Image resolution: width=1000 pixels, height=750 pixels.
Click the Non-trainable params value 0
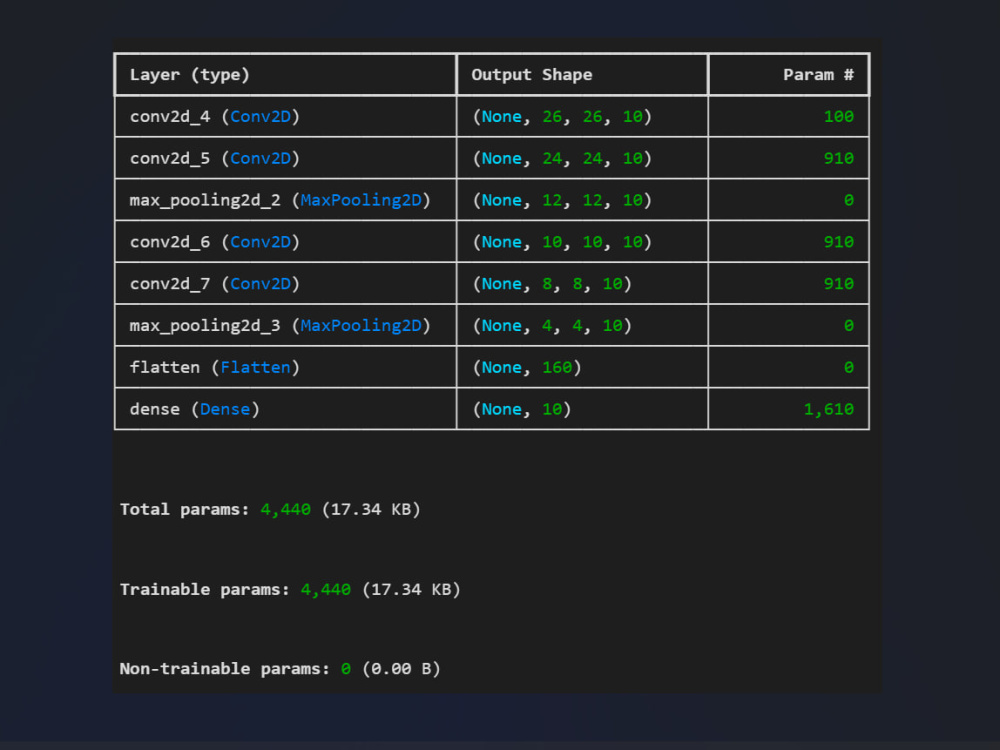(346, 669)
